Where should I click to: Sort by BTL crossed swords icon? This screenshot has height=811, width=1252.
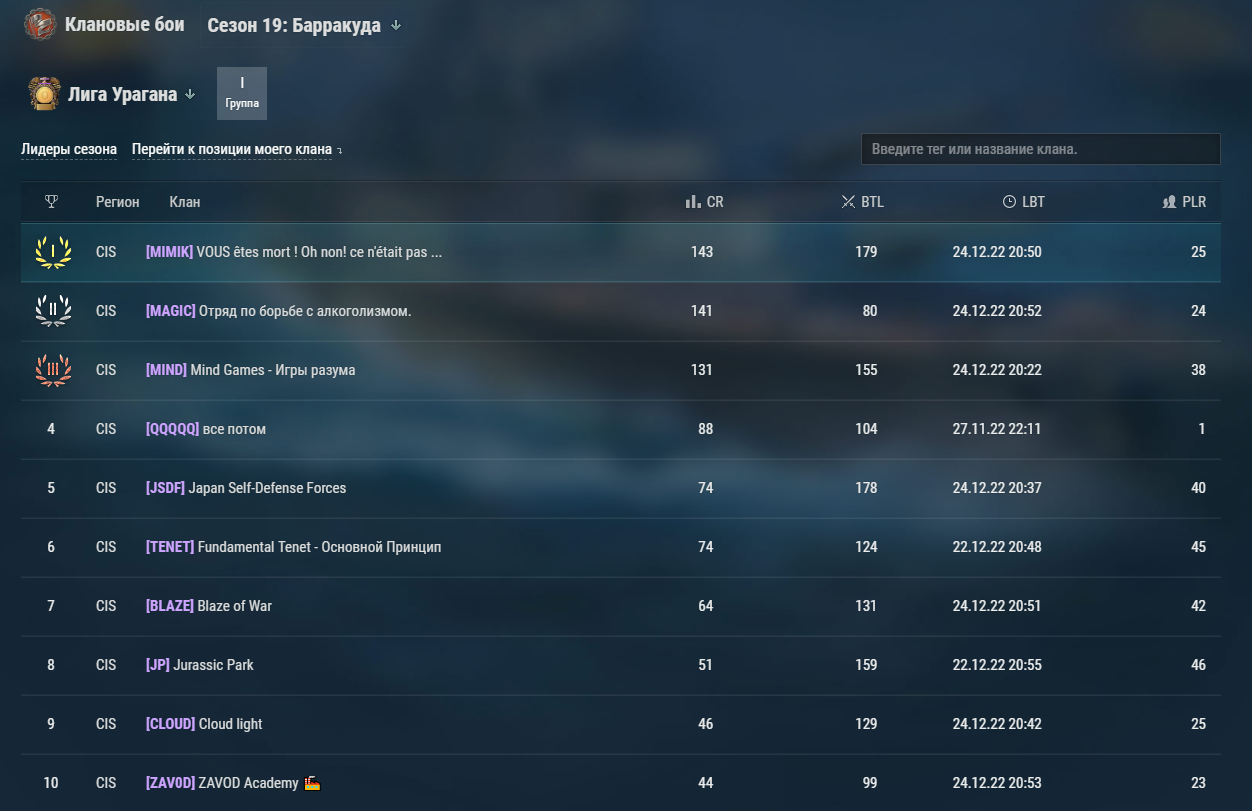pyautogui.click(x=848, y=202)
